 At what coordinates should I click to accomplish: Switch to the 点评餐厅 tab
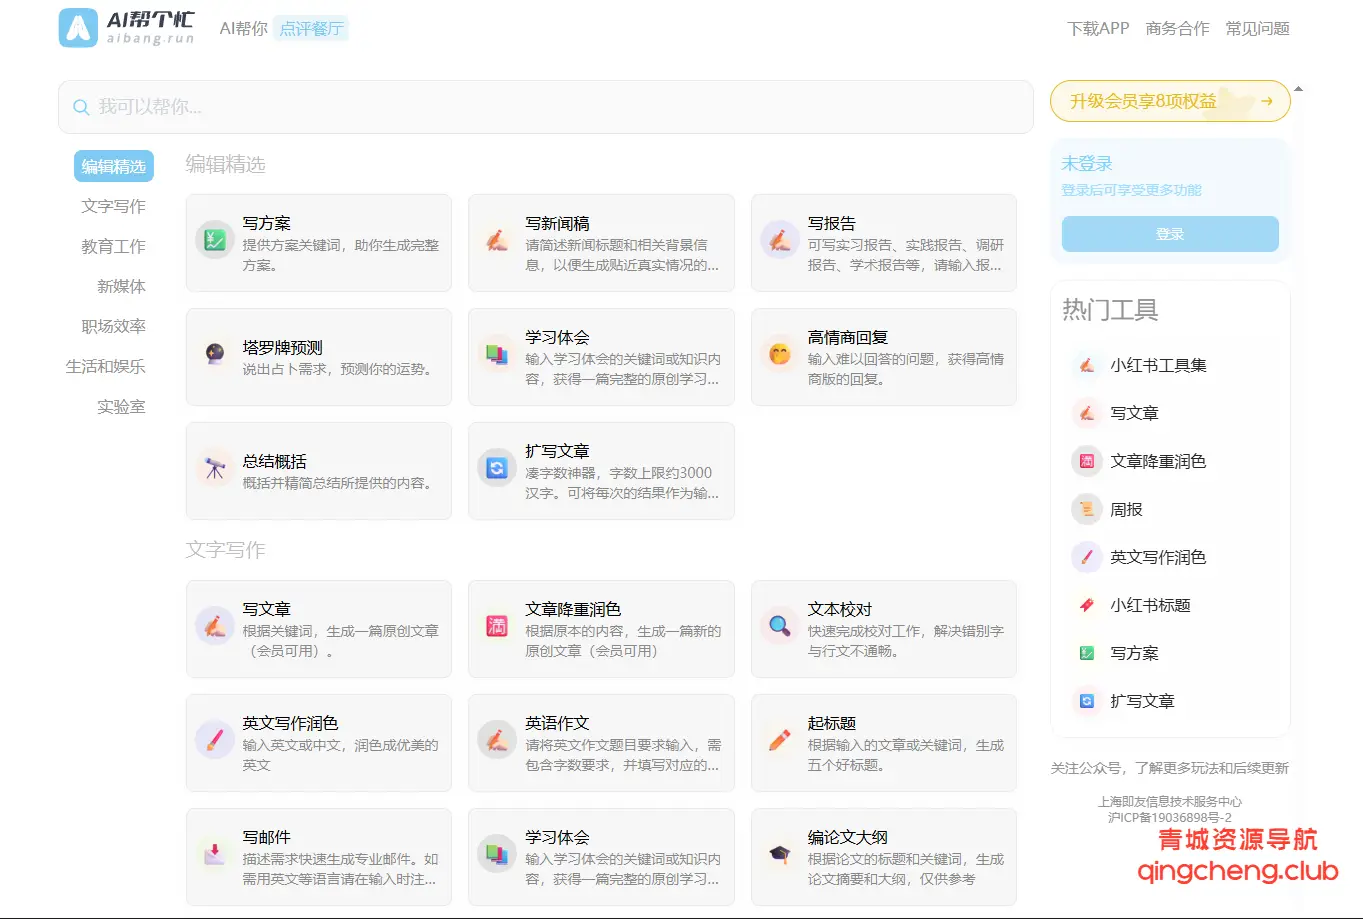pos(311,29)
